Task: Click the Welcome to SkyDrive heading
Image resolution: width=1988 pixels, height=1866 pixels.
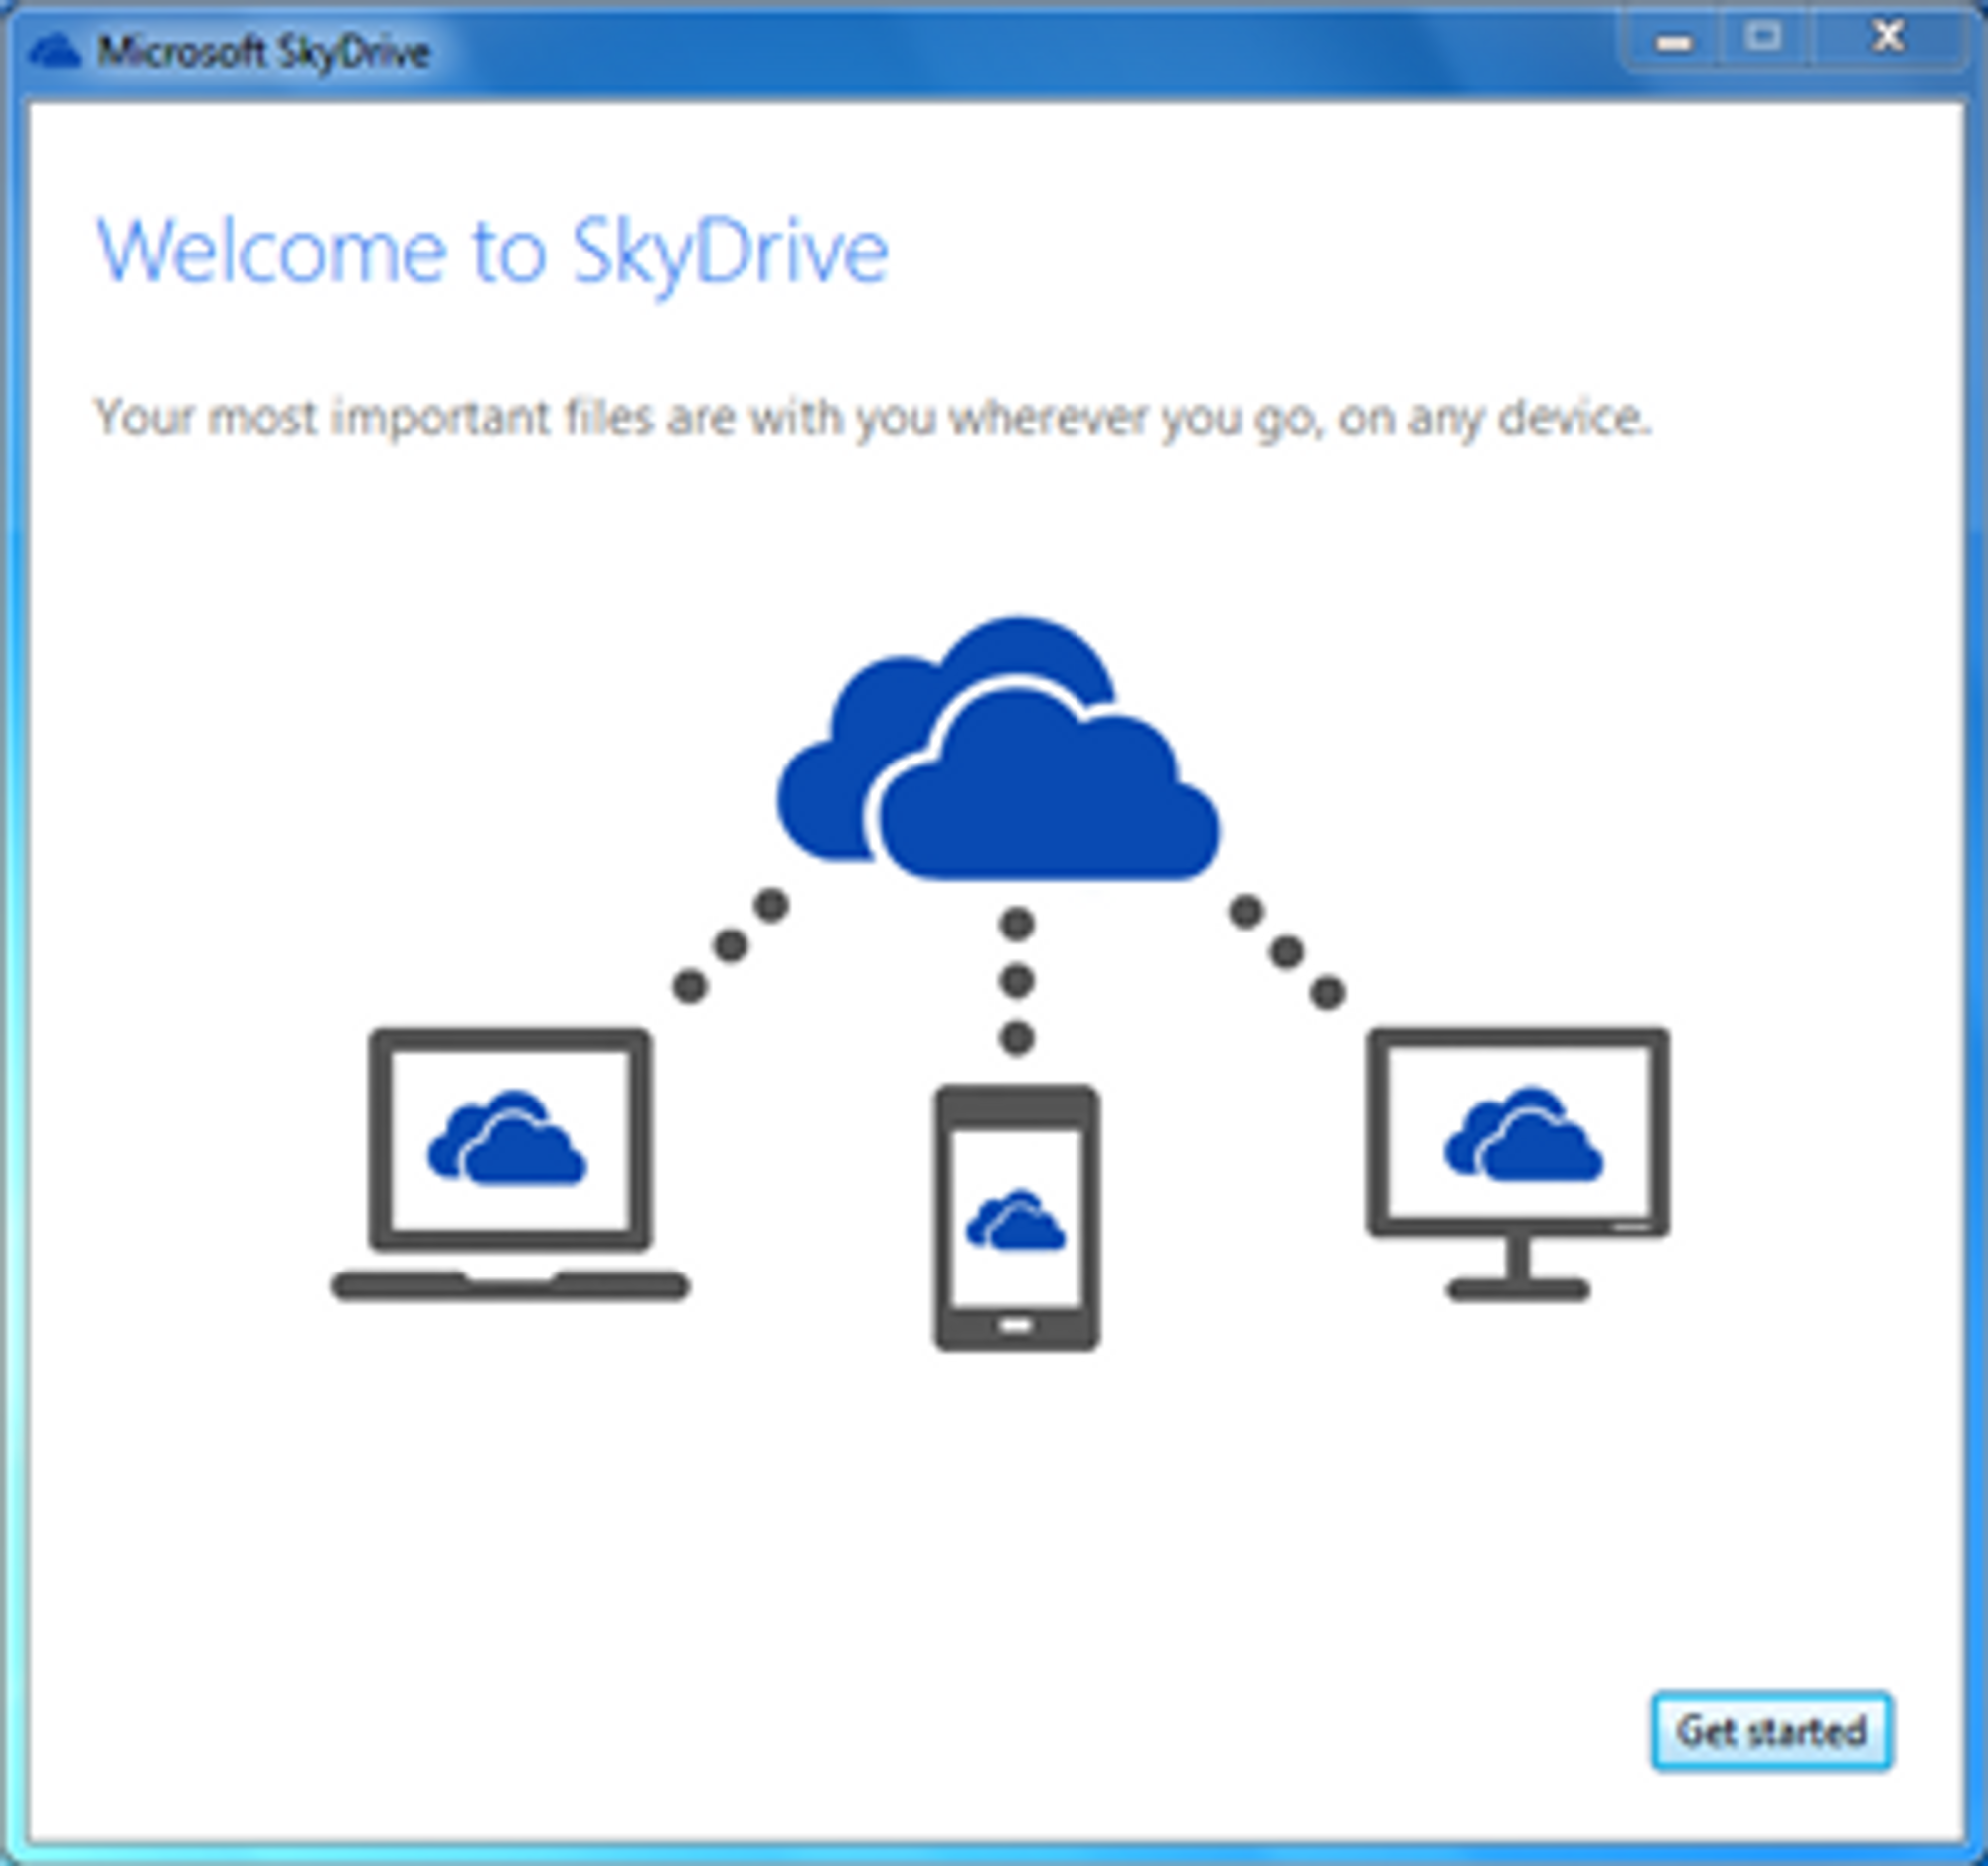Action: click(x=492, y=252)
